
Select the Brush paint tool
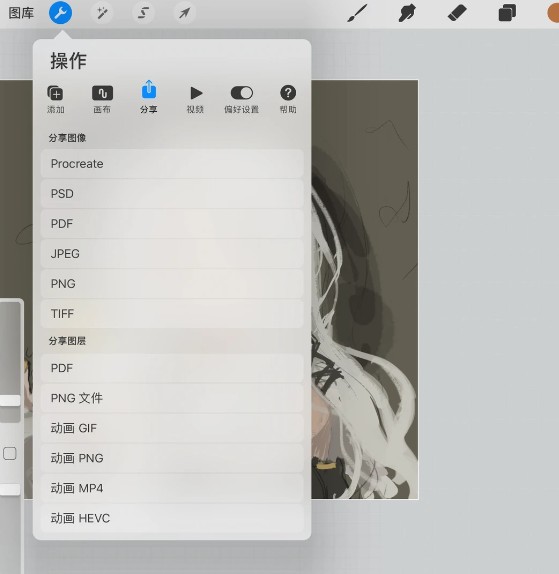coord(357,13)
